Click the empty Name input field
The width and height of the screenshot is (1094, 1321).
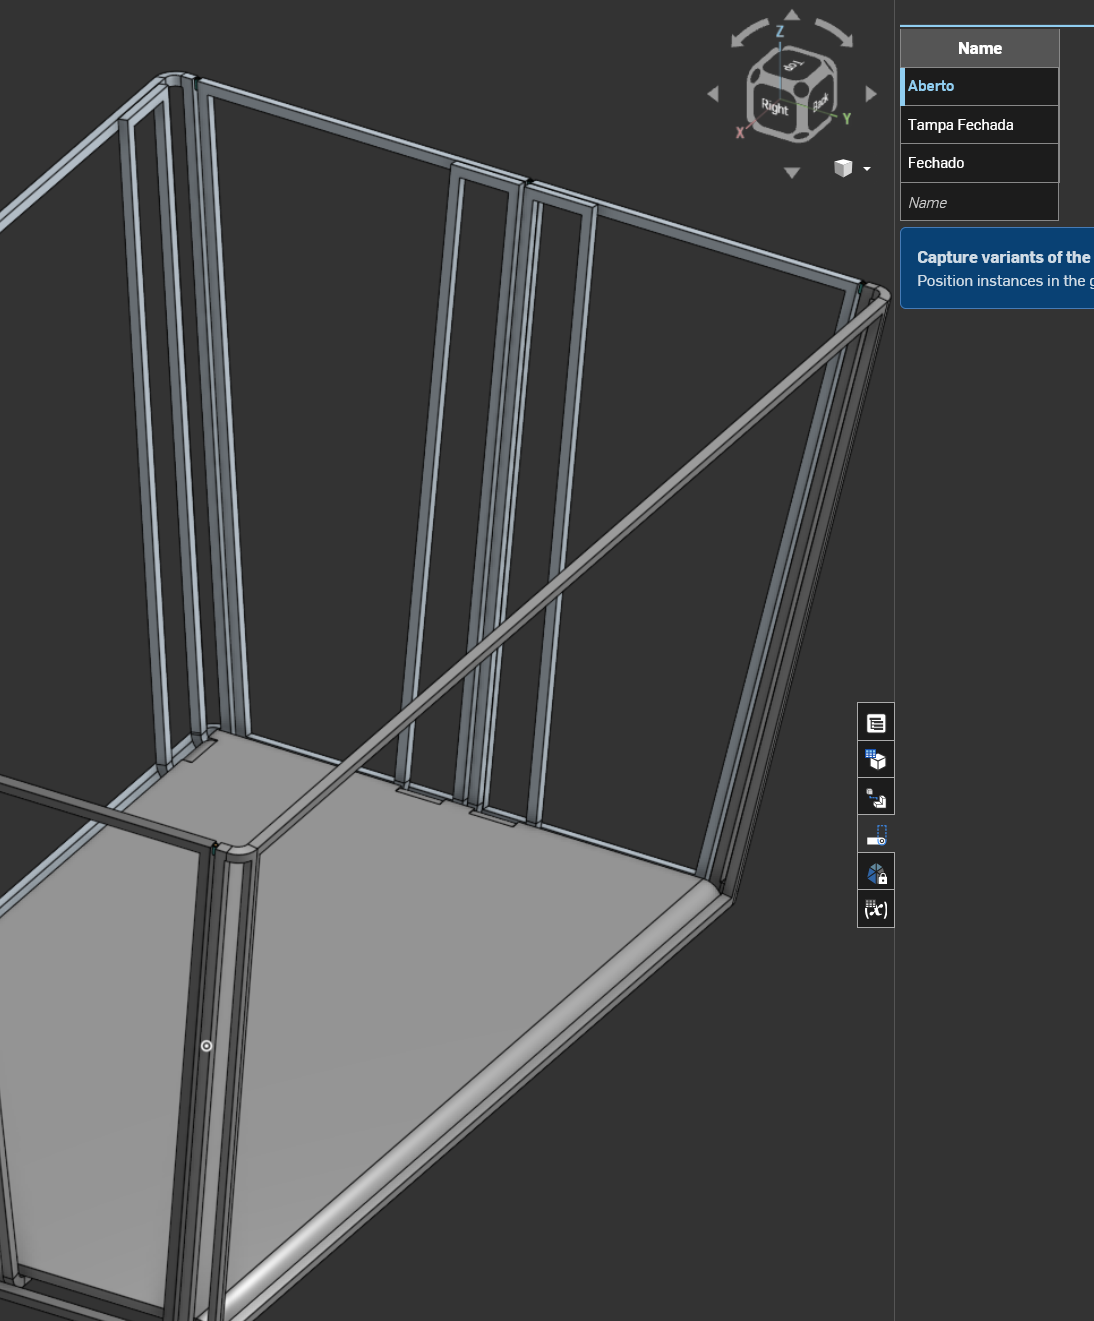pyautogui.click(x=980, y=202)
